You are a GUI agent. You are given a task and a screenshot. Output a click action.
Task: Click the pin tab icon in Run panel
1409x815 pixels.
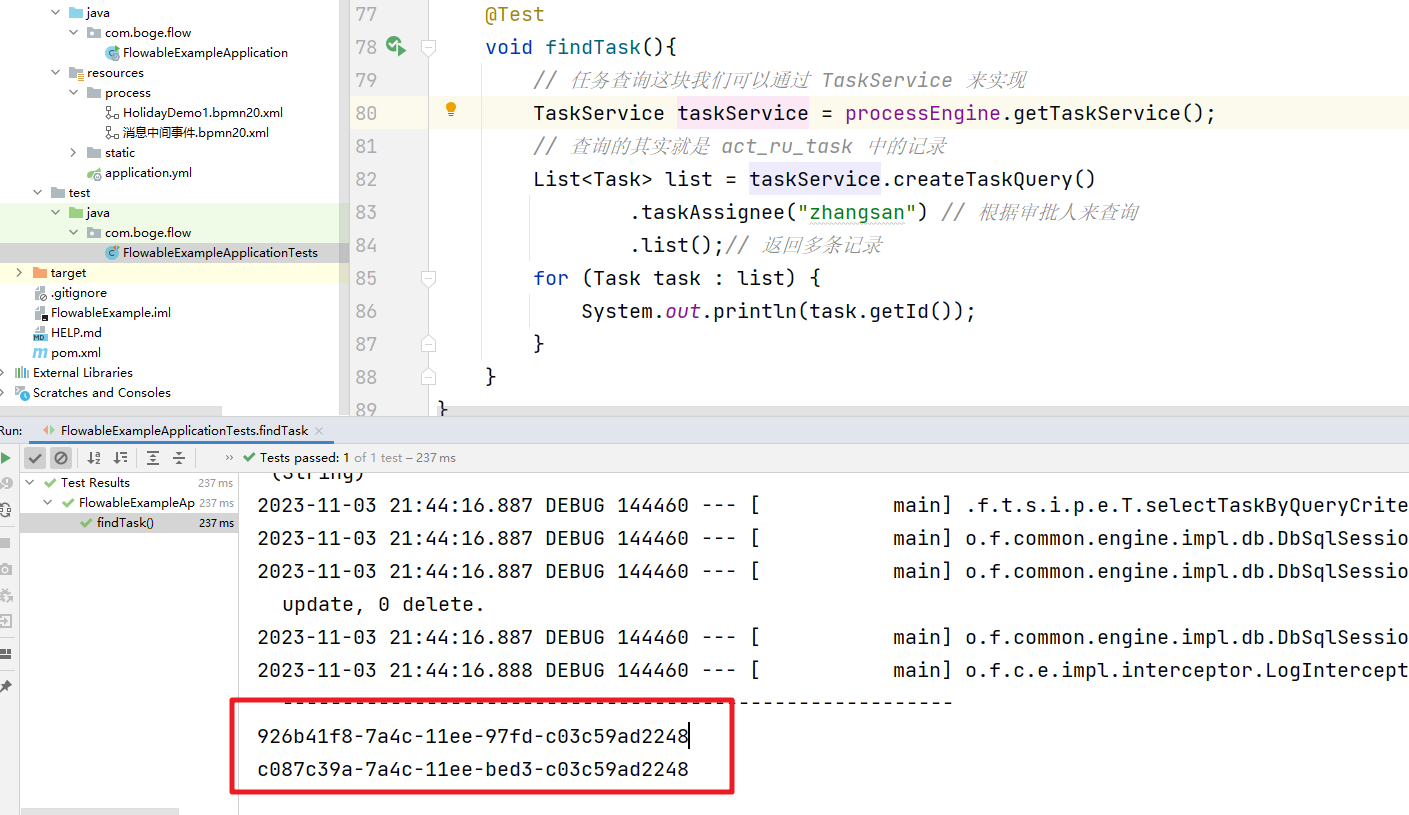coord(6,687)
